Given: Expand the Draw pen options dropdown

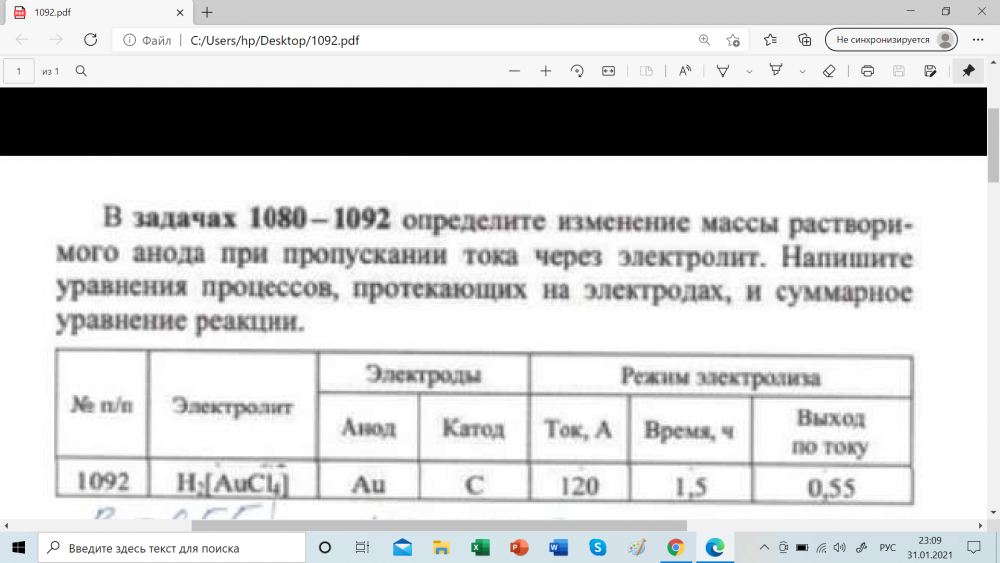Looking at the screenshot, I should (748, 71).
